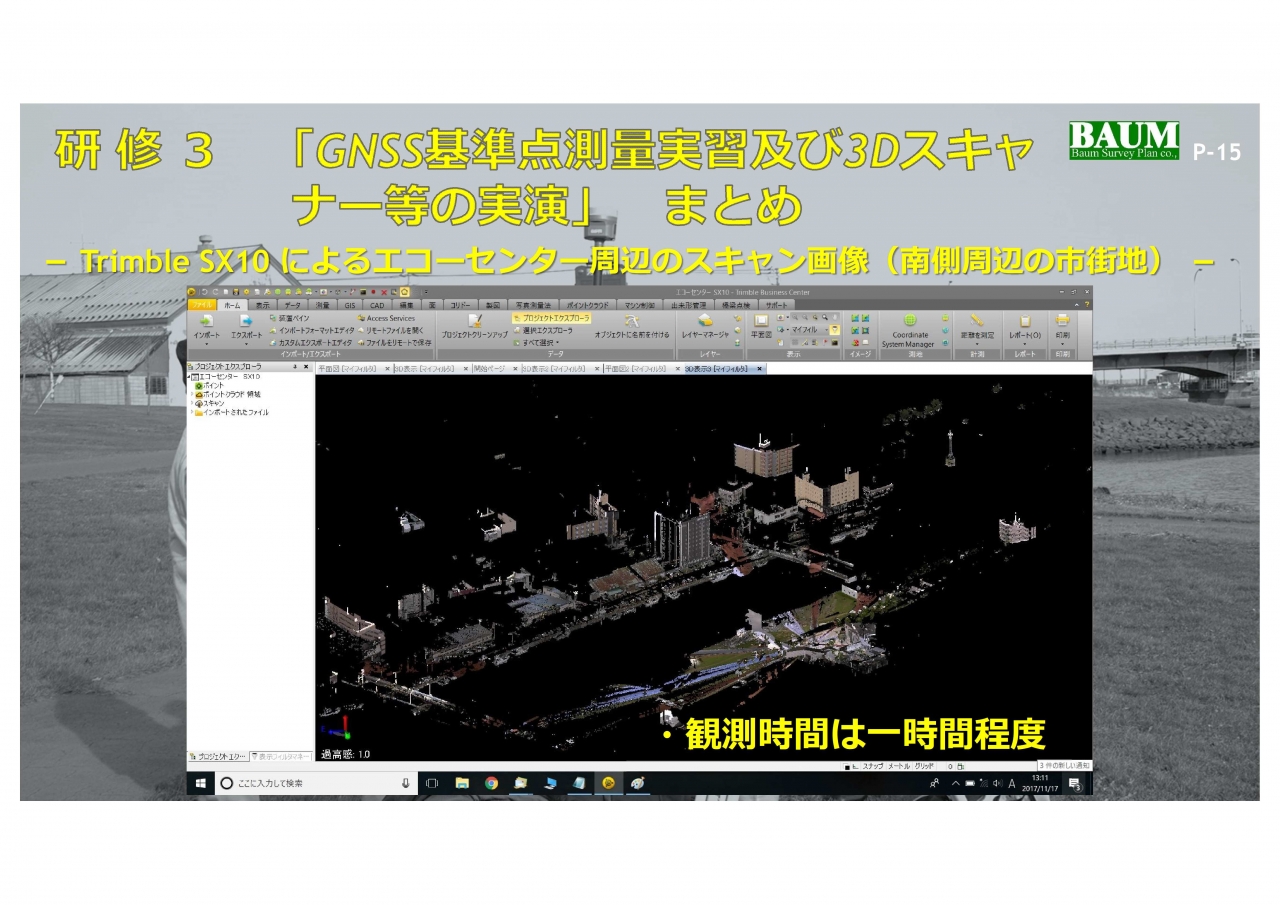Click Open Remote File (リモートファイルを開く)
The width and height of the screenshot is (1280, 905).
coord(391,330)
